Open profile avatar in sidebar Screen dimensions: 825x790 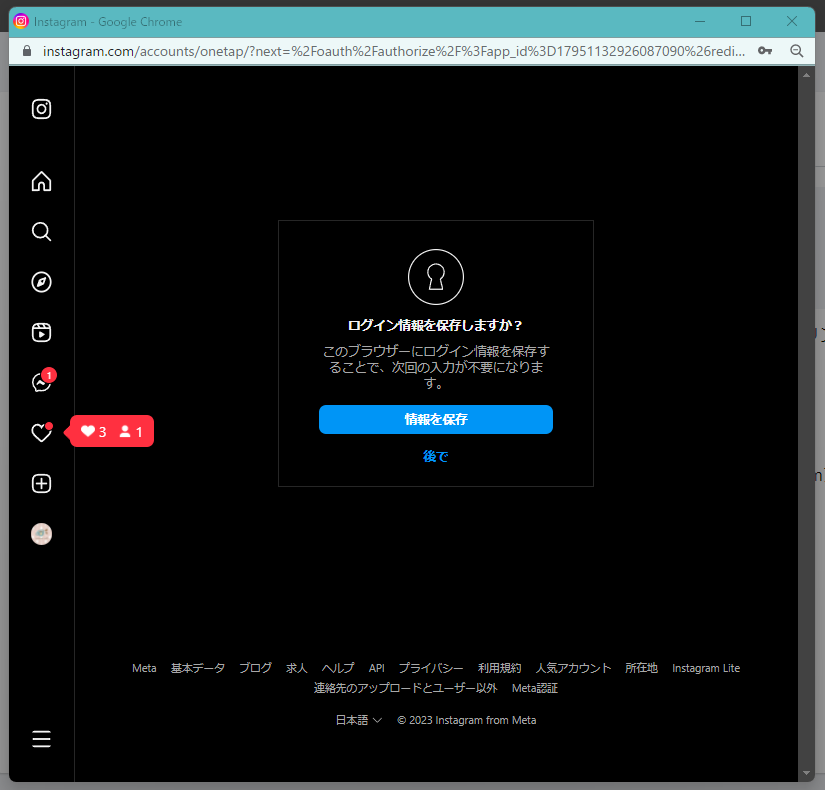coord(41,534)
